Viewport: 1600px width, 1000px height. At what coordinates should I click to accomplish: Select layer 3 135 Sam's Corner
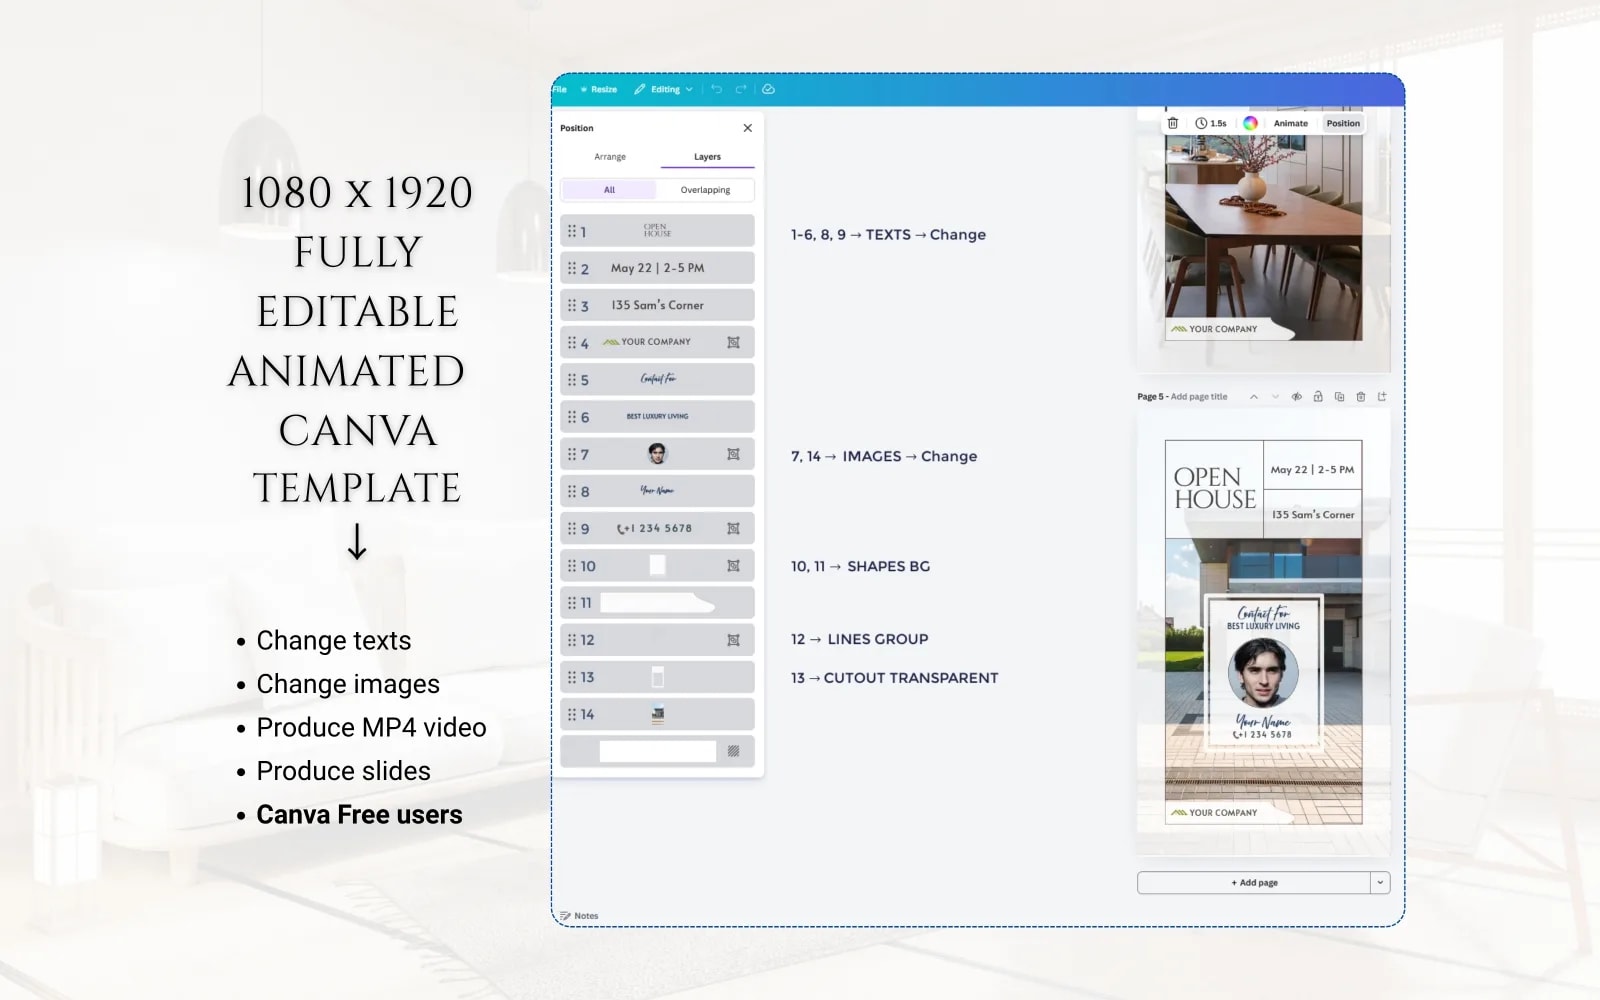(657, 305)
